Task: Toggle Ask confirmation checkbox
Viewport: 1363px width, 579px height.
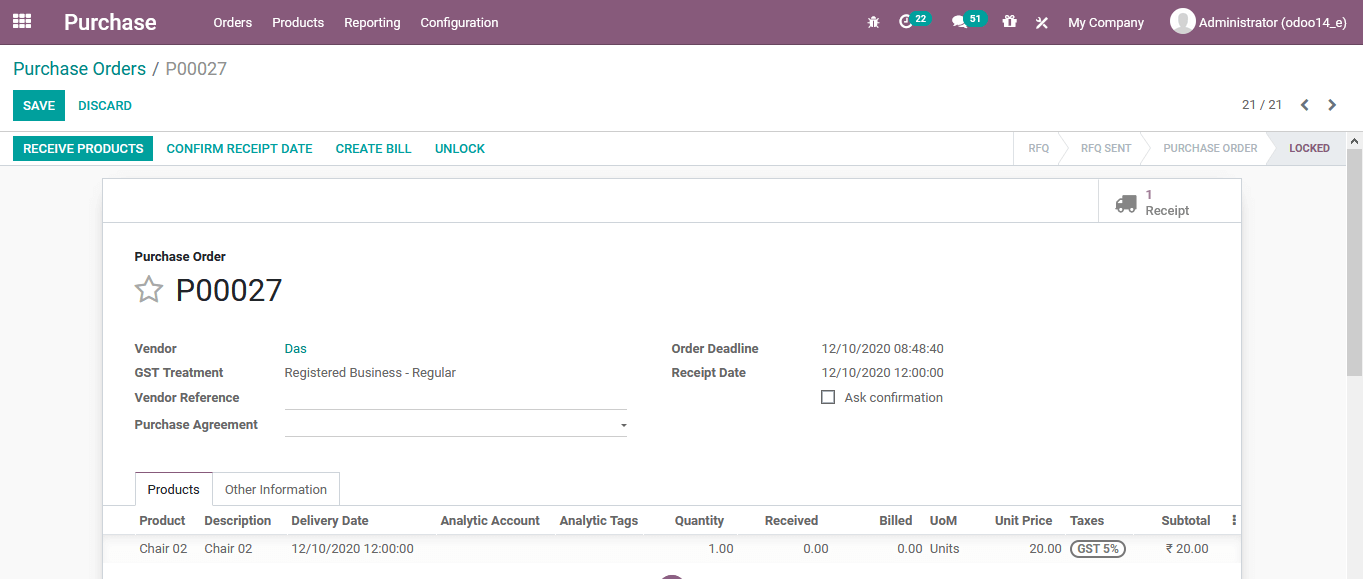Action: pyautogui.click(x=828, y=397)
